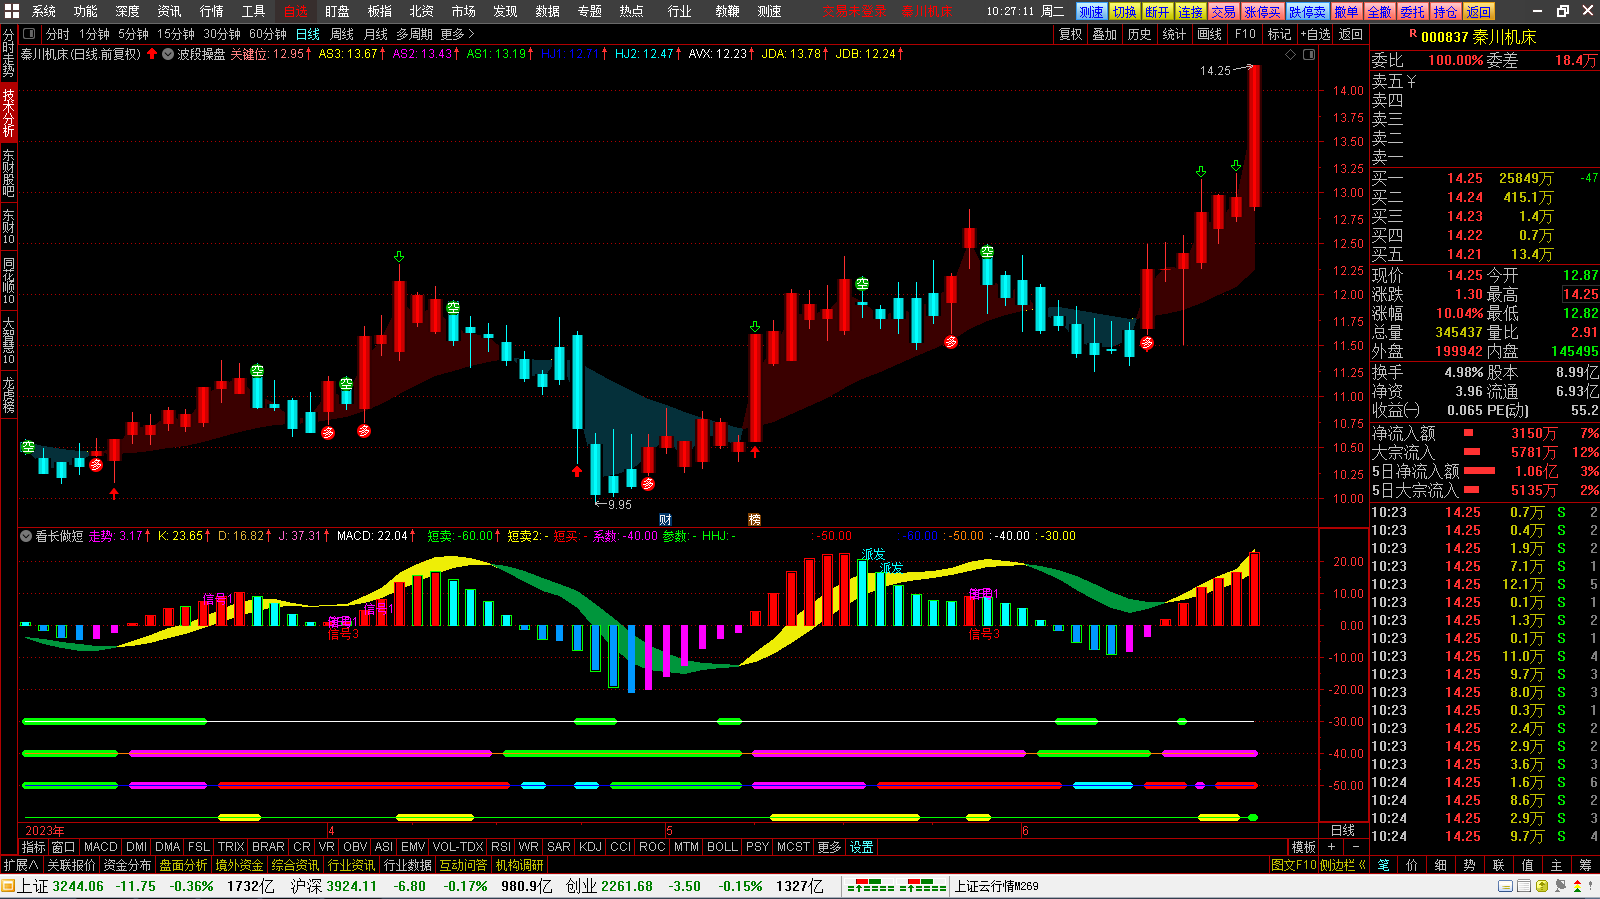Expand the 扩展 panel arrow

coord(21,865)
